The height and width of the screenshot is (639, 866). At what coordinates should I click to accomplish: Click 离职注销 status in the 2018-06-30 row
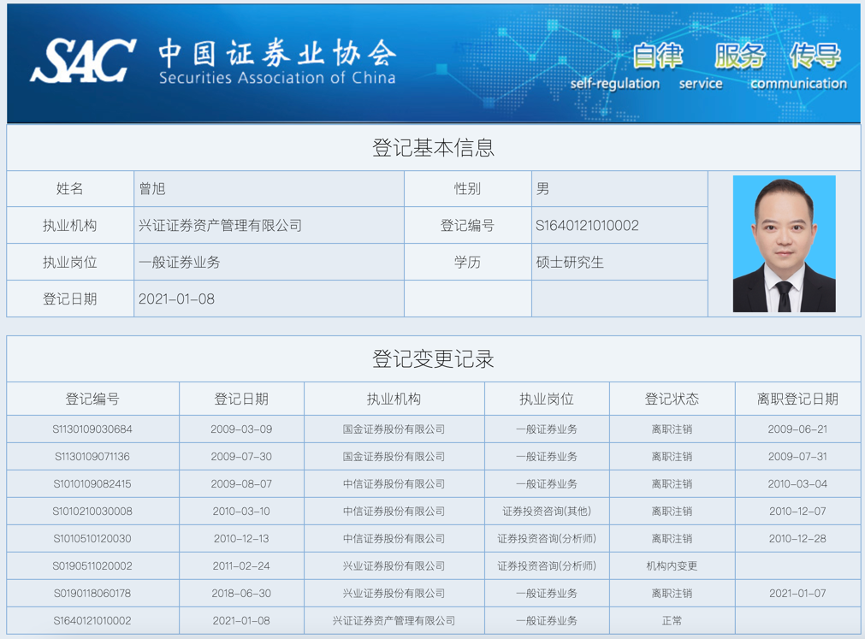pos(672,593)
